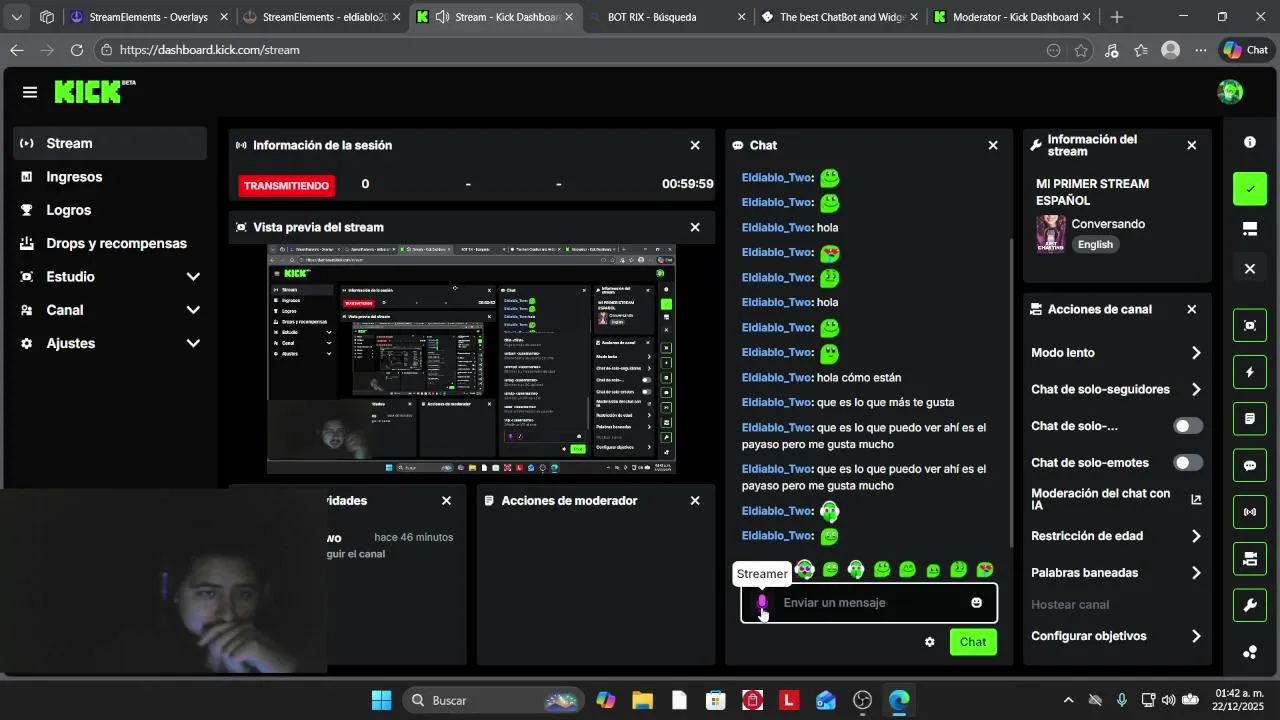Open Drops y recompensas menu item
Viewport: 1280px width, 720px height.
point(110,243)
